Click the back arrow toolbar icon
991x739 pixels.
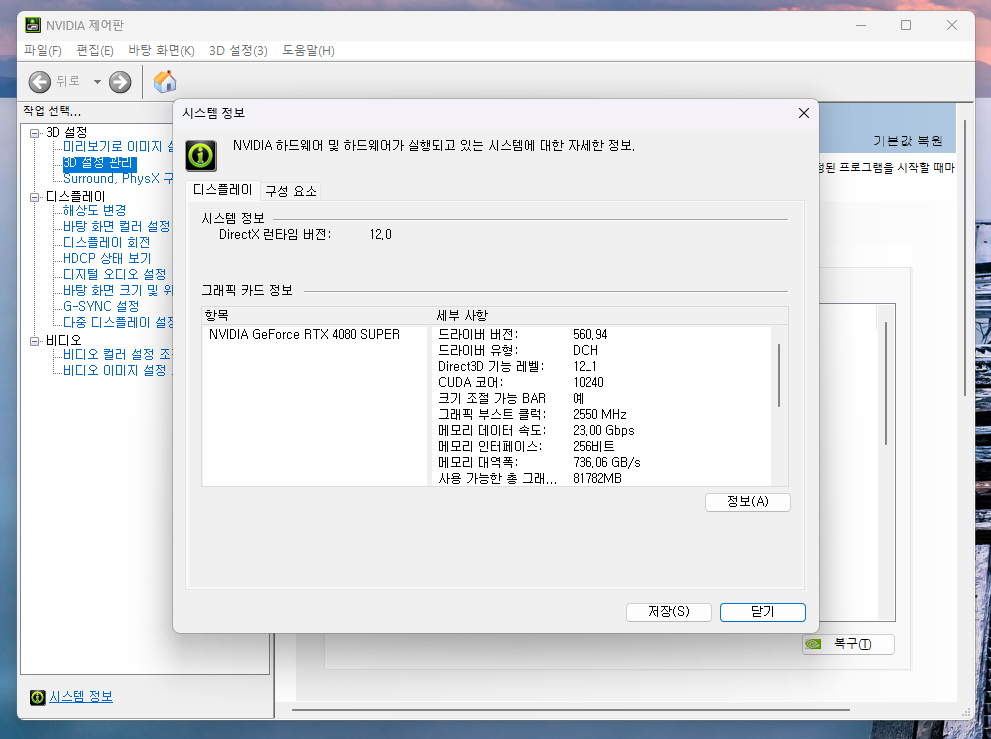(x=40, y=82)
